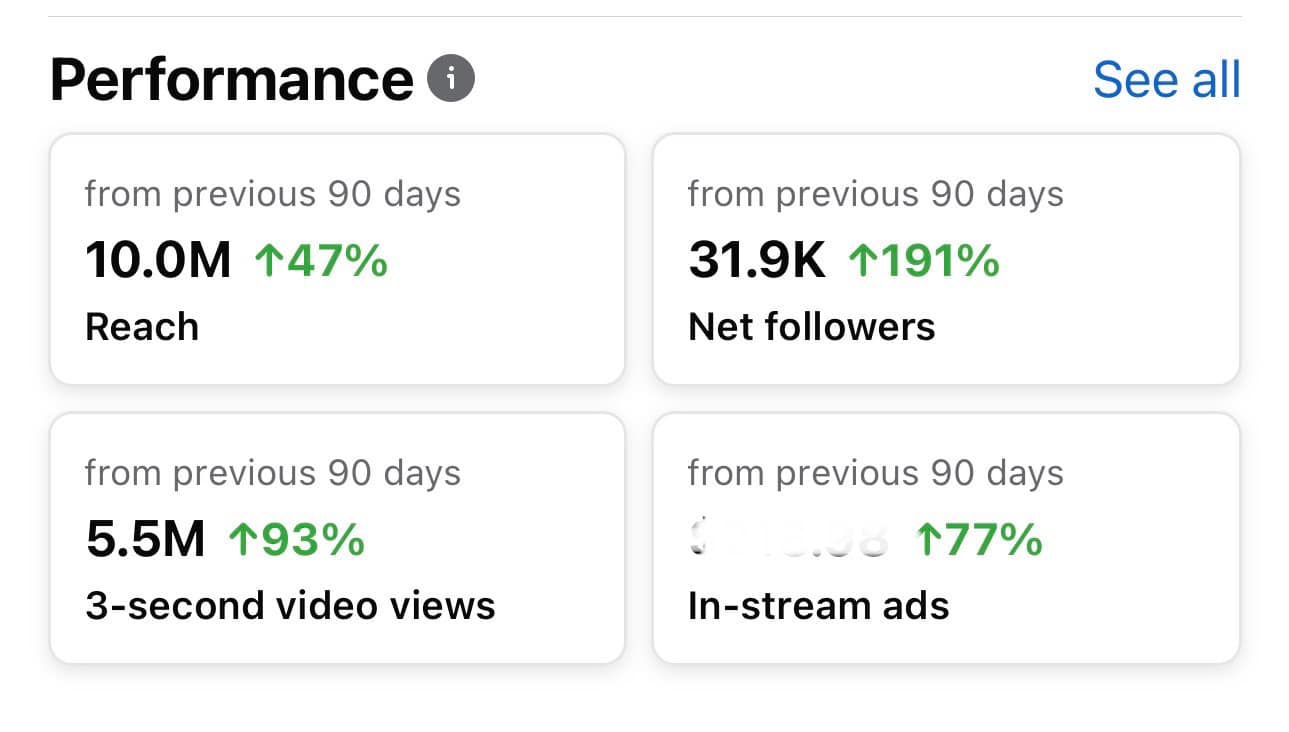
Task: Click the blurred in-stream ads amount
Action: pyautogui.click(x=790, y=541)
